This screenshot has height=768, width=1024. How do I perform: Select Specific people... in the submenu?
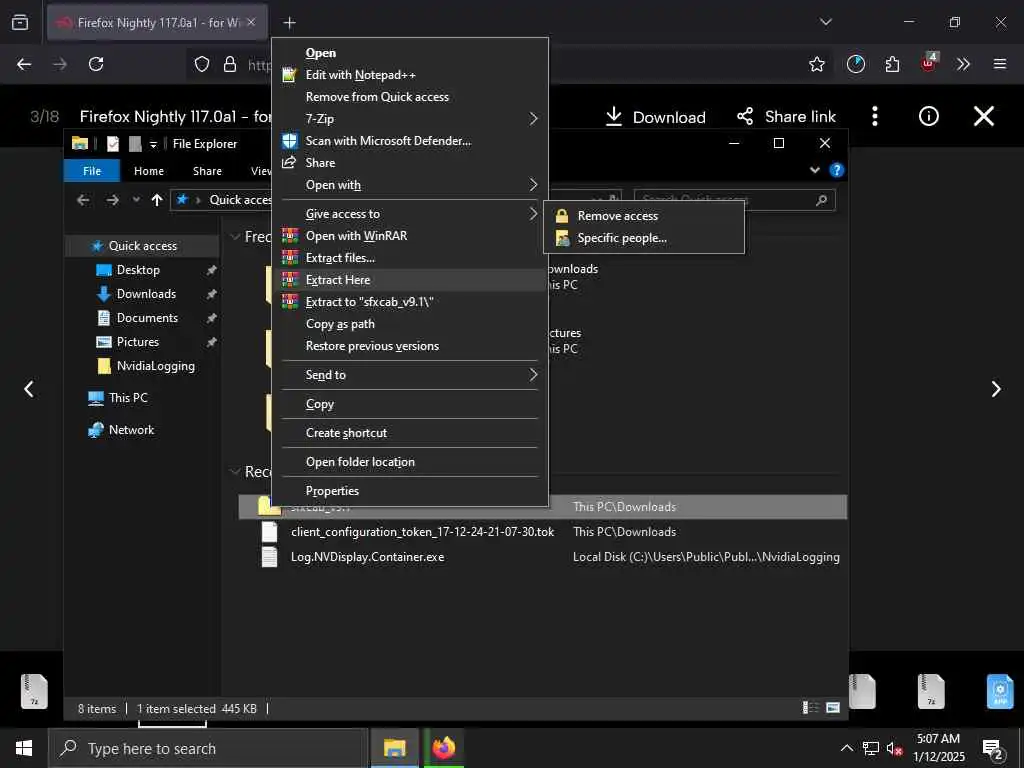click(644, 238)
